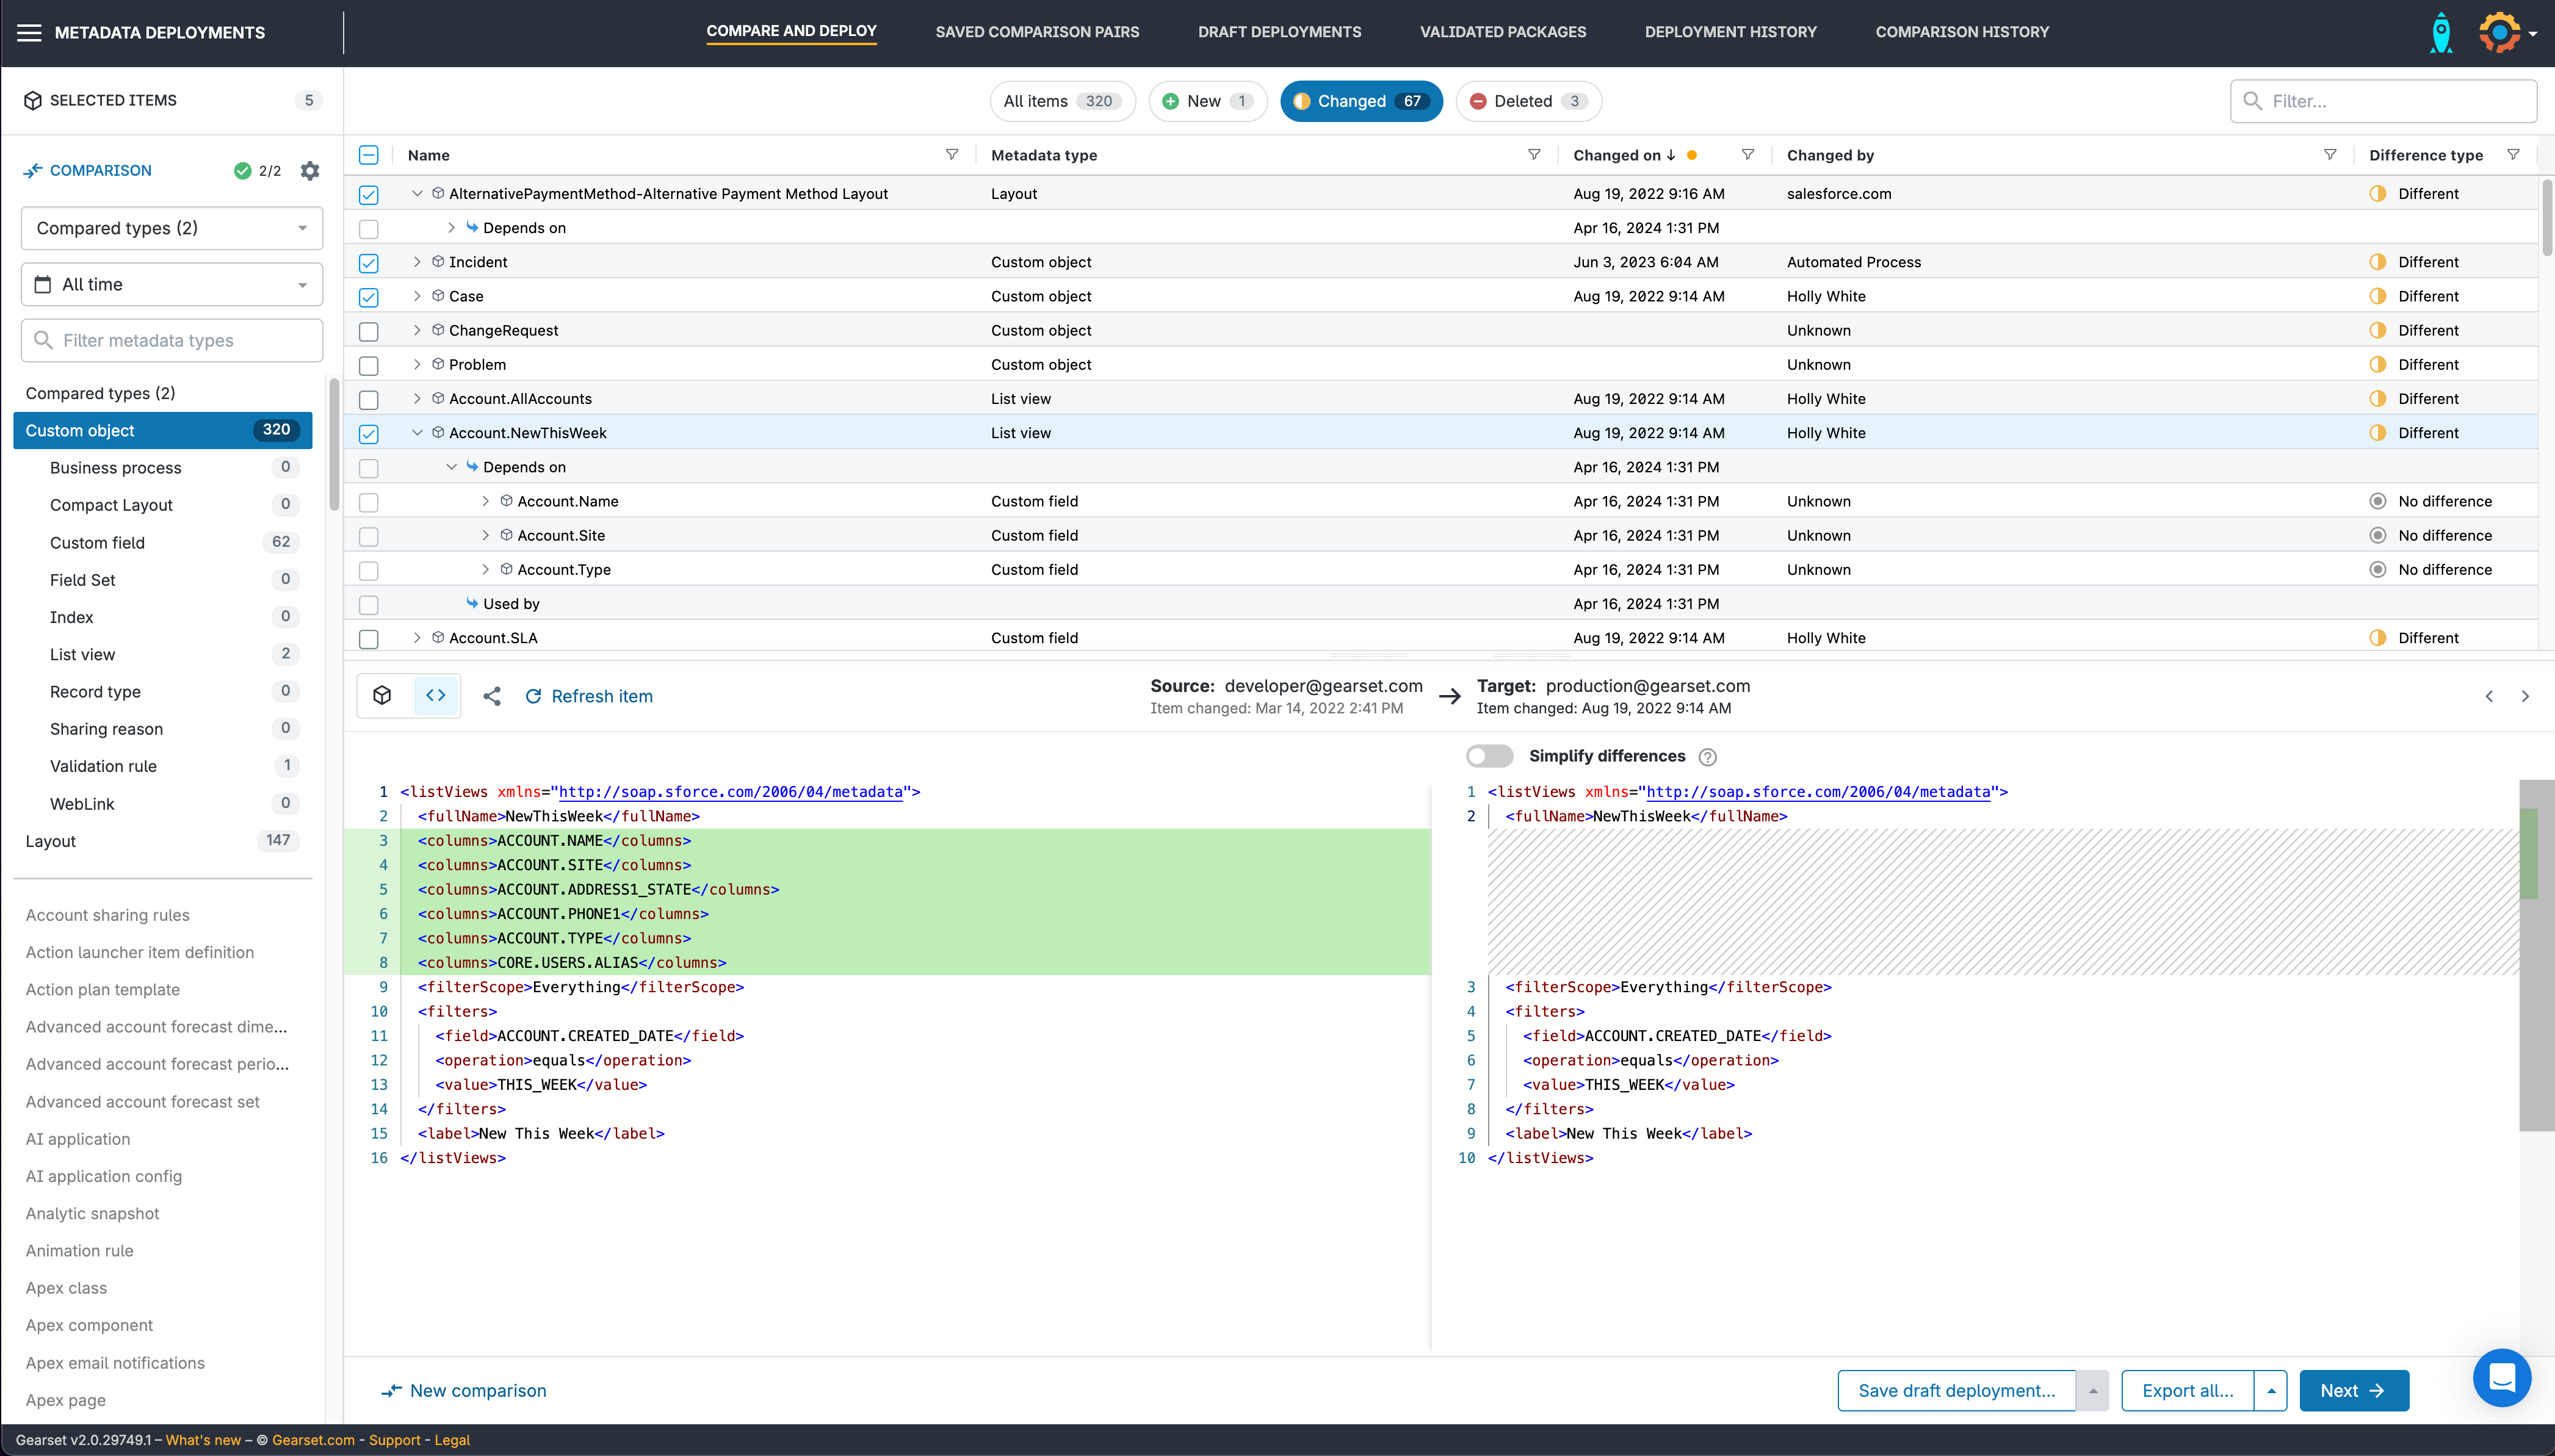The width and height of the screenshot is (2555, 1456).
Task: Toggle Simplify differences switch
Action: [1489, 756]
